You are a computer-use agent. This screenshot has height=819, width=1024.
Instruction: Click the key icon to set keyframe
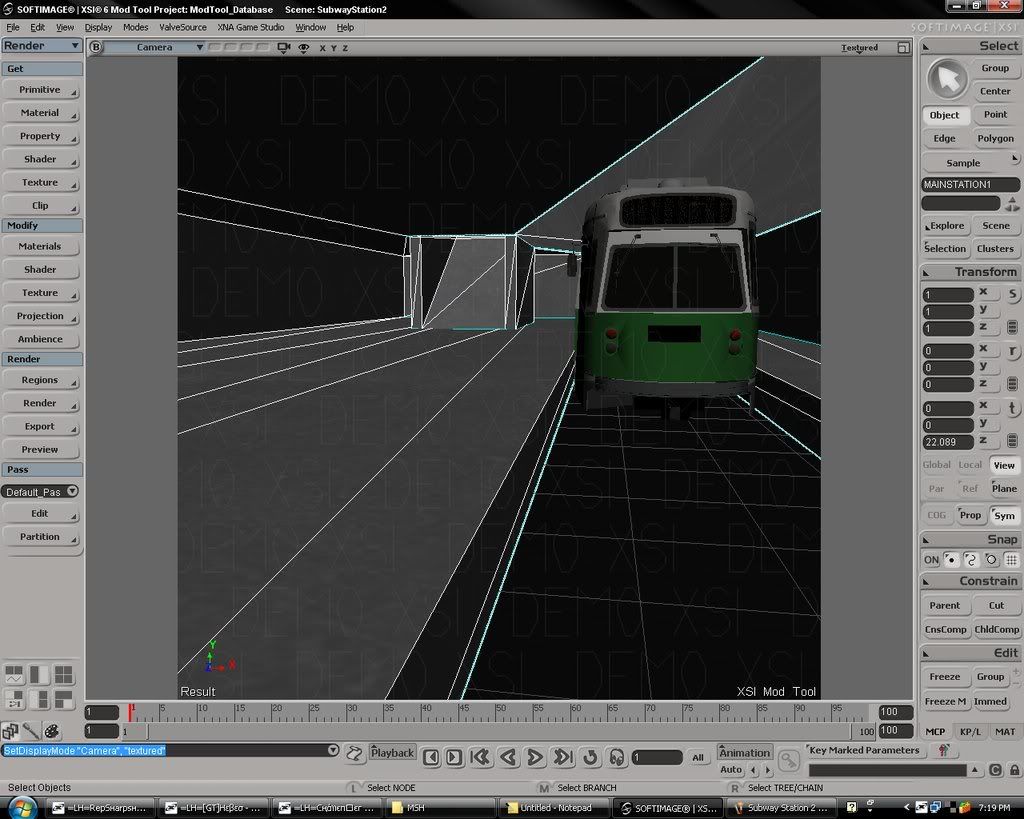point(788,760)
